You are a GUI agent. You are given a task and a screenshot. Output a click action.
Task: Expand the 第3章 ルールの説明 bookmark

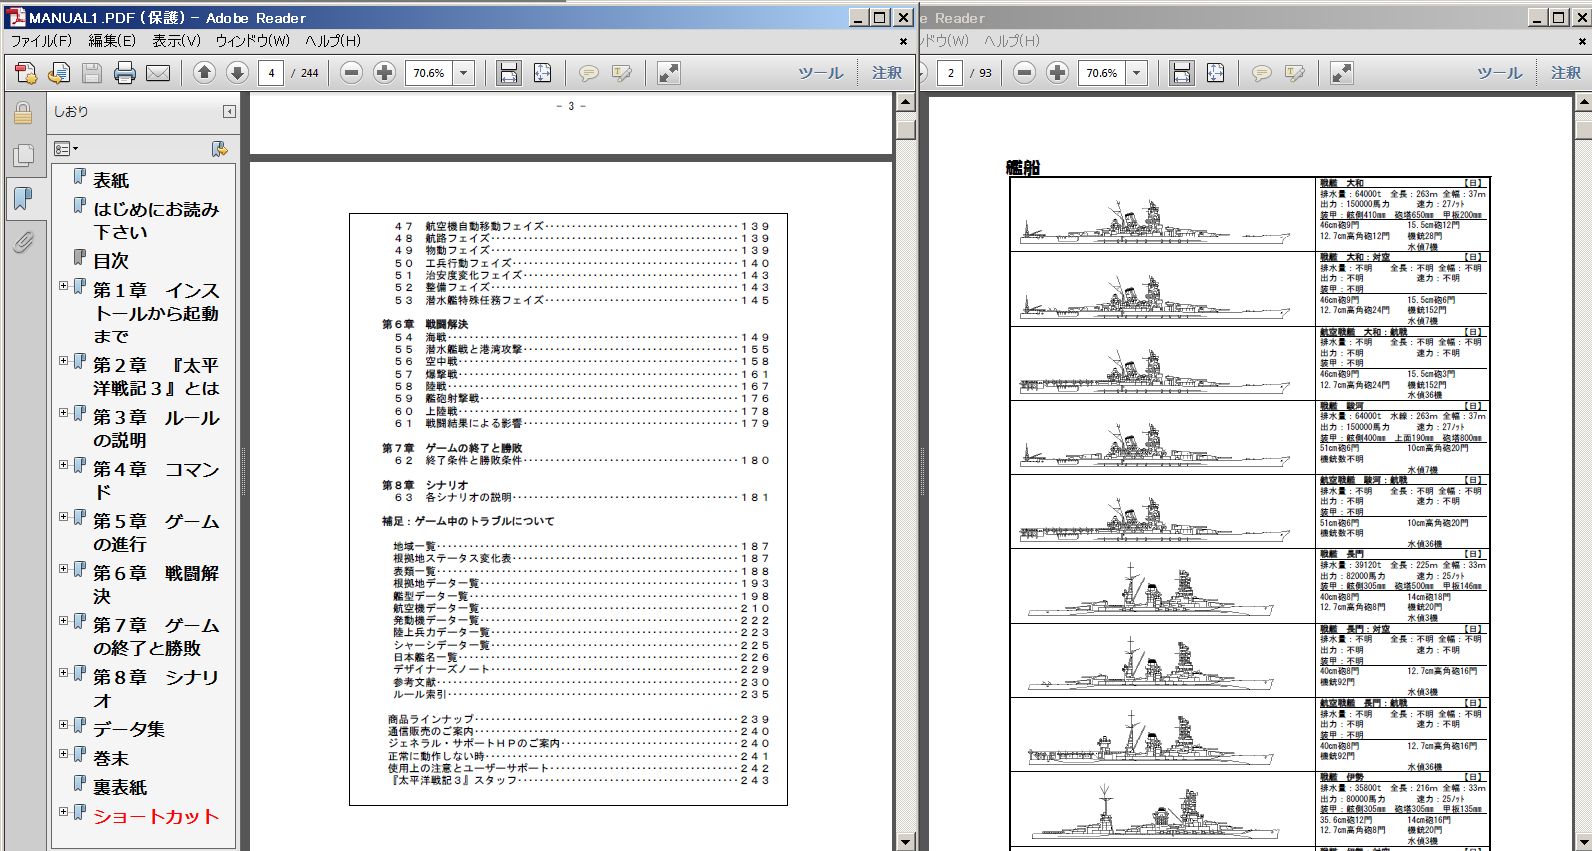coord(64,413)
